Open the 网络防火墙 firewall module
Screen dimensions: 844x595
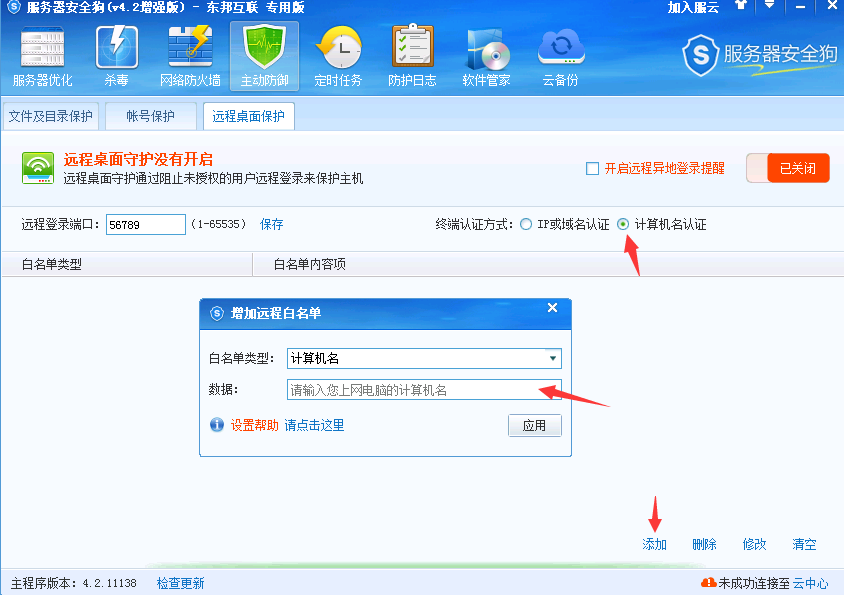[x=190, y=57]
